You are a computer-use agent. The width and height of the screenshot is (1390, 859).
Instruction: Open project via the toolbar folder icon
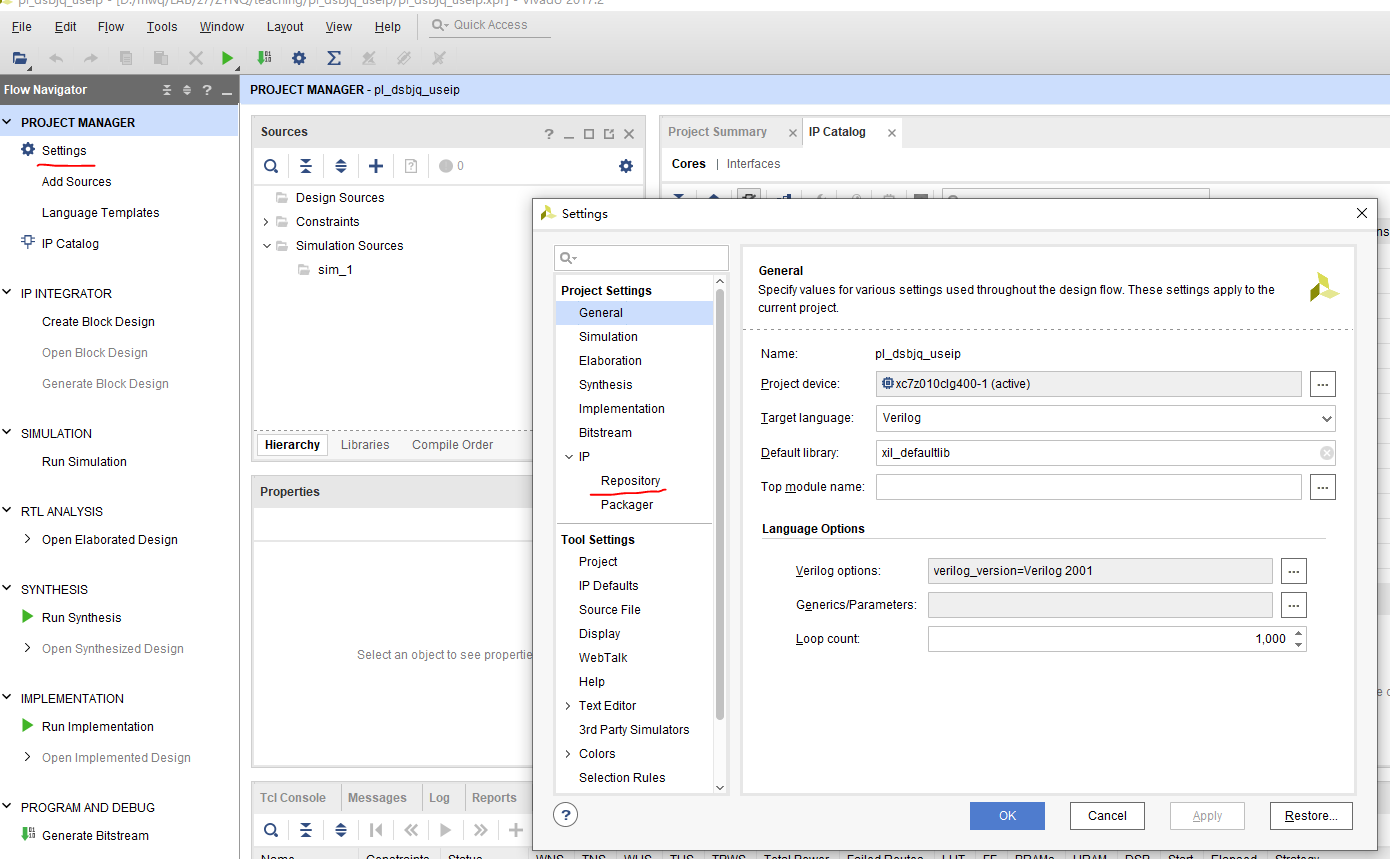coord(19,58)
